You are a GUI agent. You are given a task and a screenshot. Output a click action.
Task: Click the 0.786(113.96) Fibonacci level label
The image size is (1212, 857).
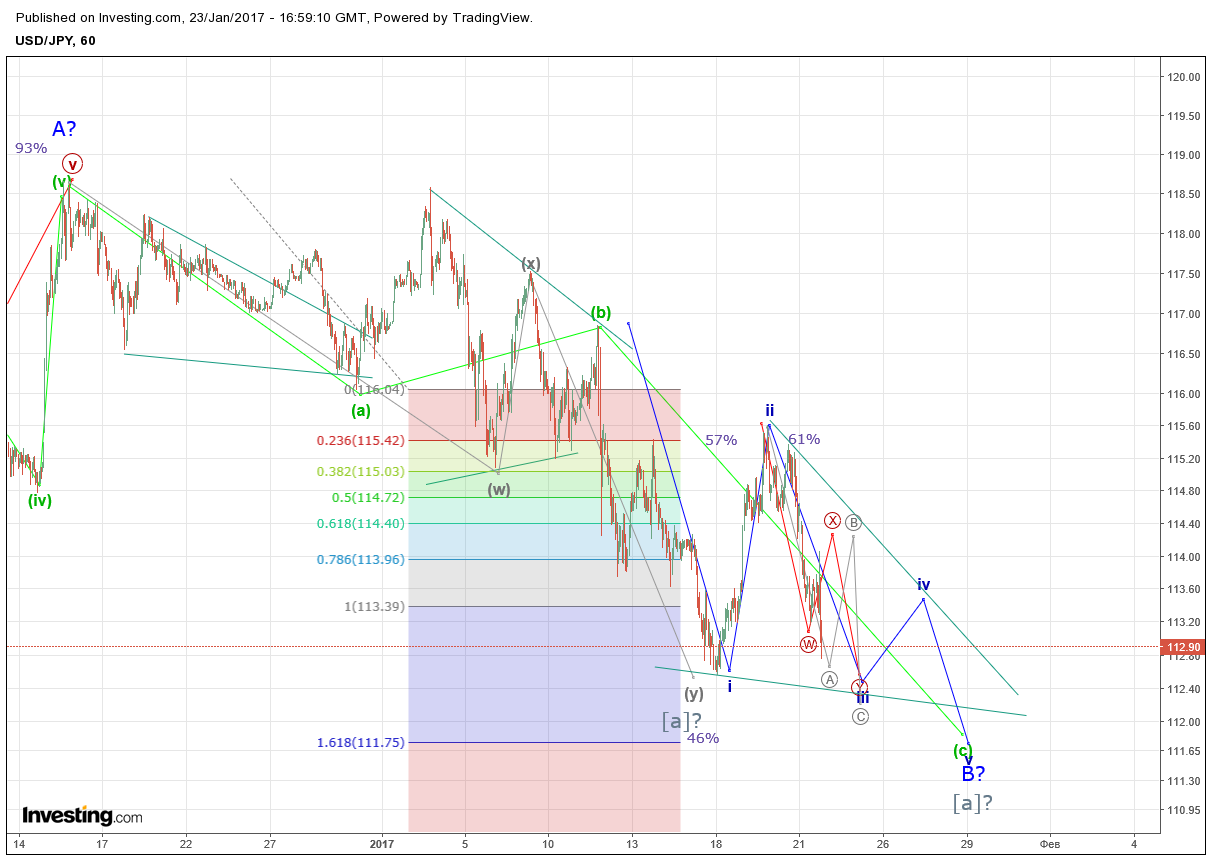pyautogui.click(x=360, y=559)
